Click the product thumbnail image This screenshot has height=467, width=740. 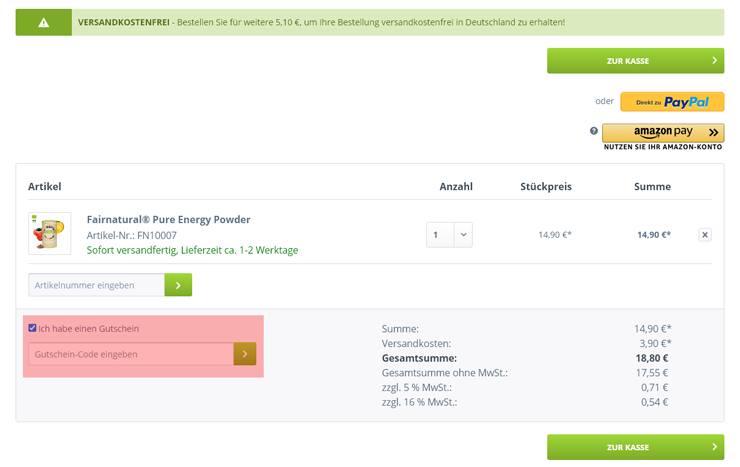pyautogui.click(x=49, y=233)
